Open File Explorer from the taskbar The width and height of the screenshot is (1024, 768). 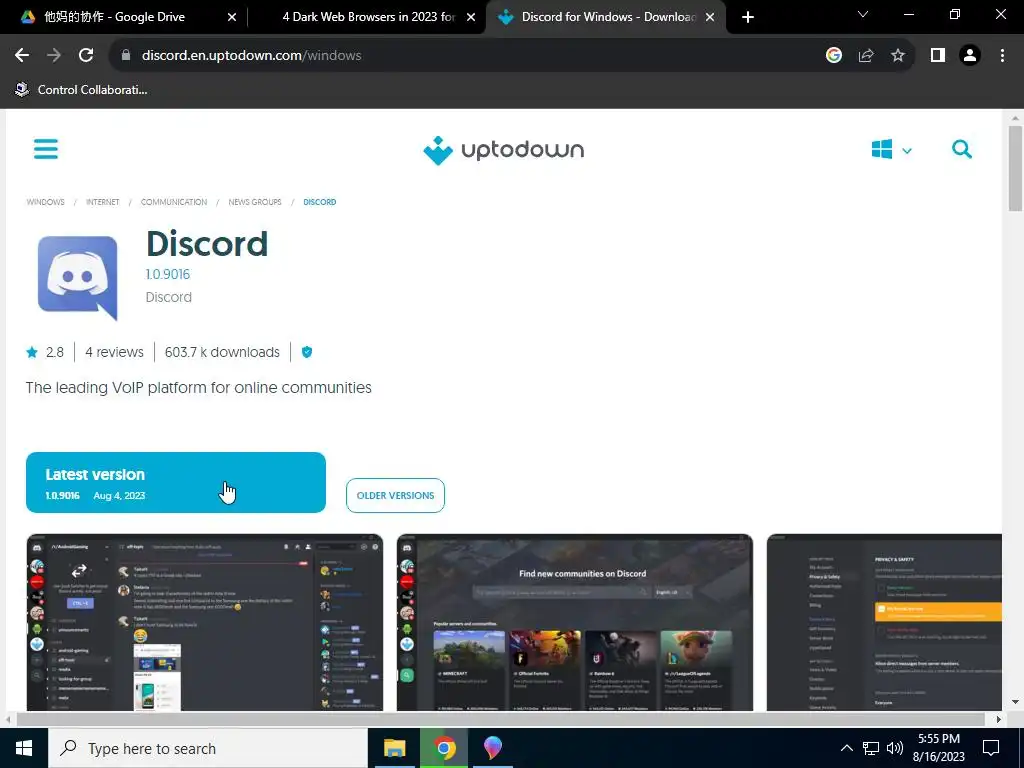394,748
